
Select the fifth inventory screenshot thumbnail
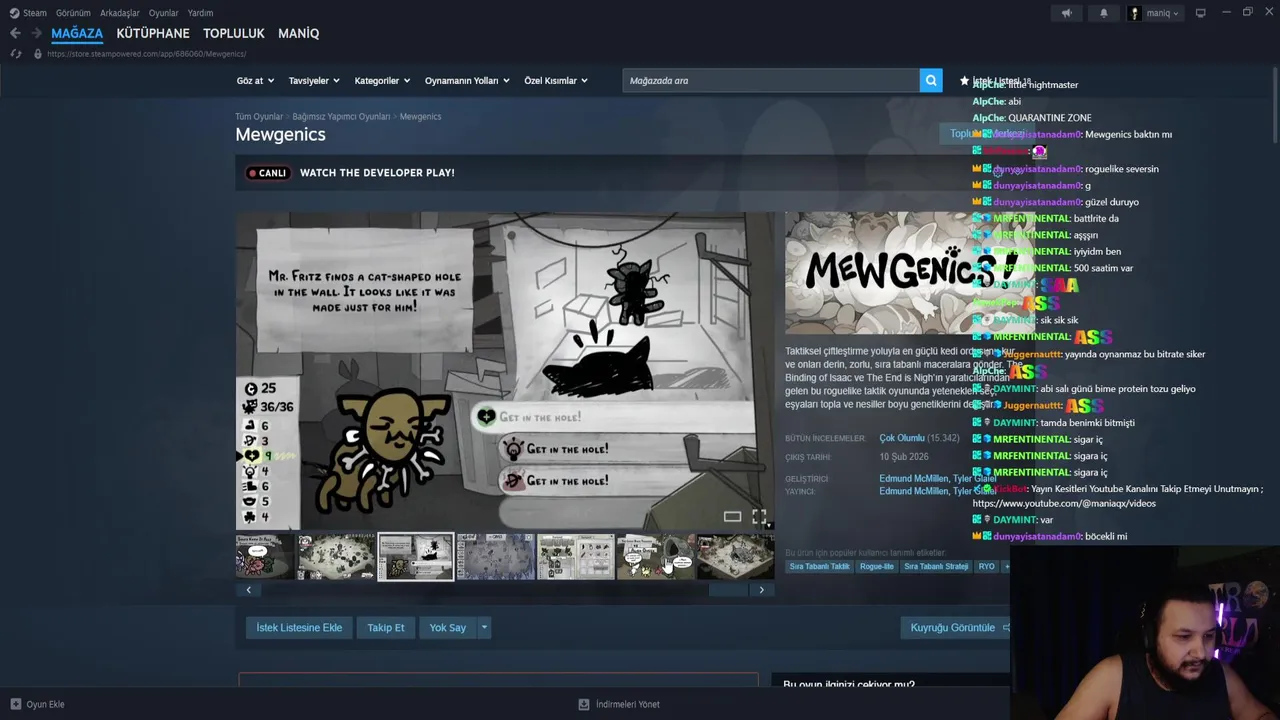tap(576, 557)
